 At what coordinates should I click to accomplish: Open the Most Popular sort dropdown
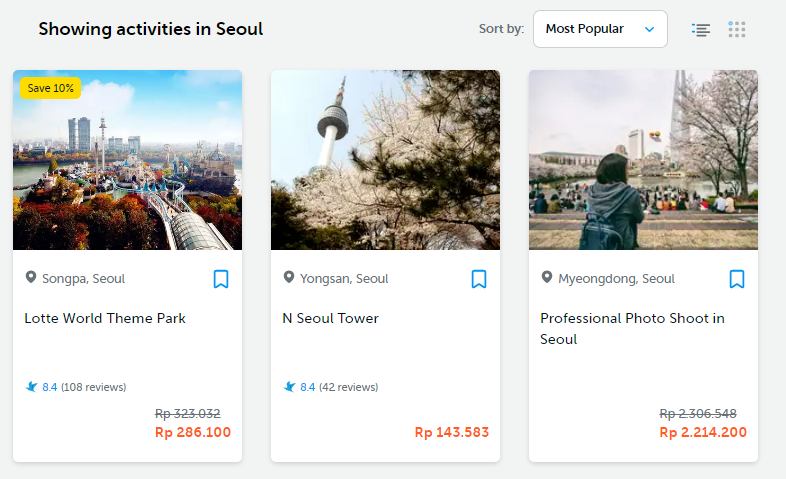599,29
